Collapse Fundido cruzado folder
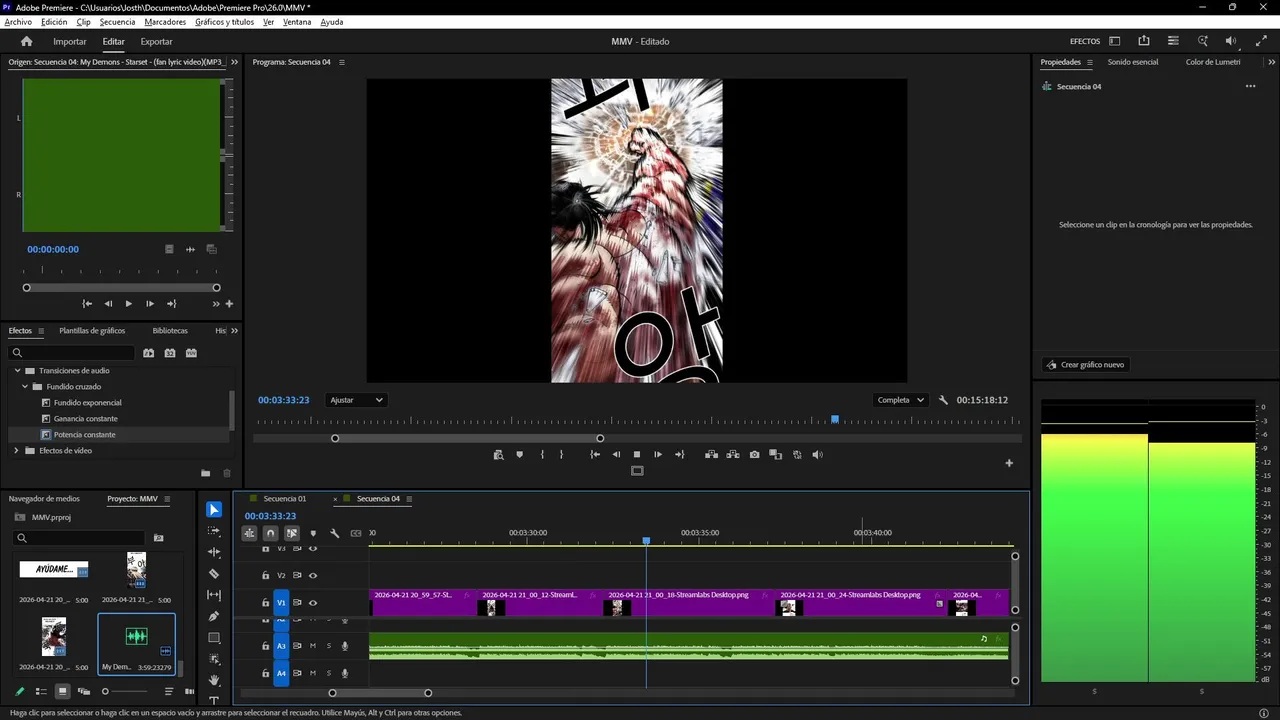 (x=25, y=387)
